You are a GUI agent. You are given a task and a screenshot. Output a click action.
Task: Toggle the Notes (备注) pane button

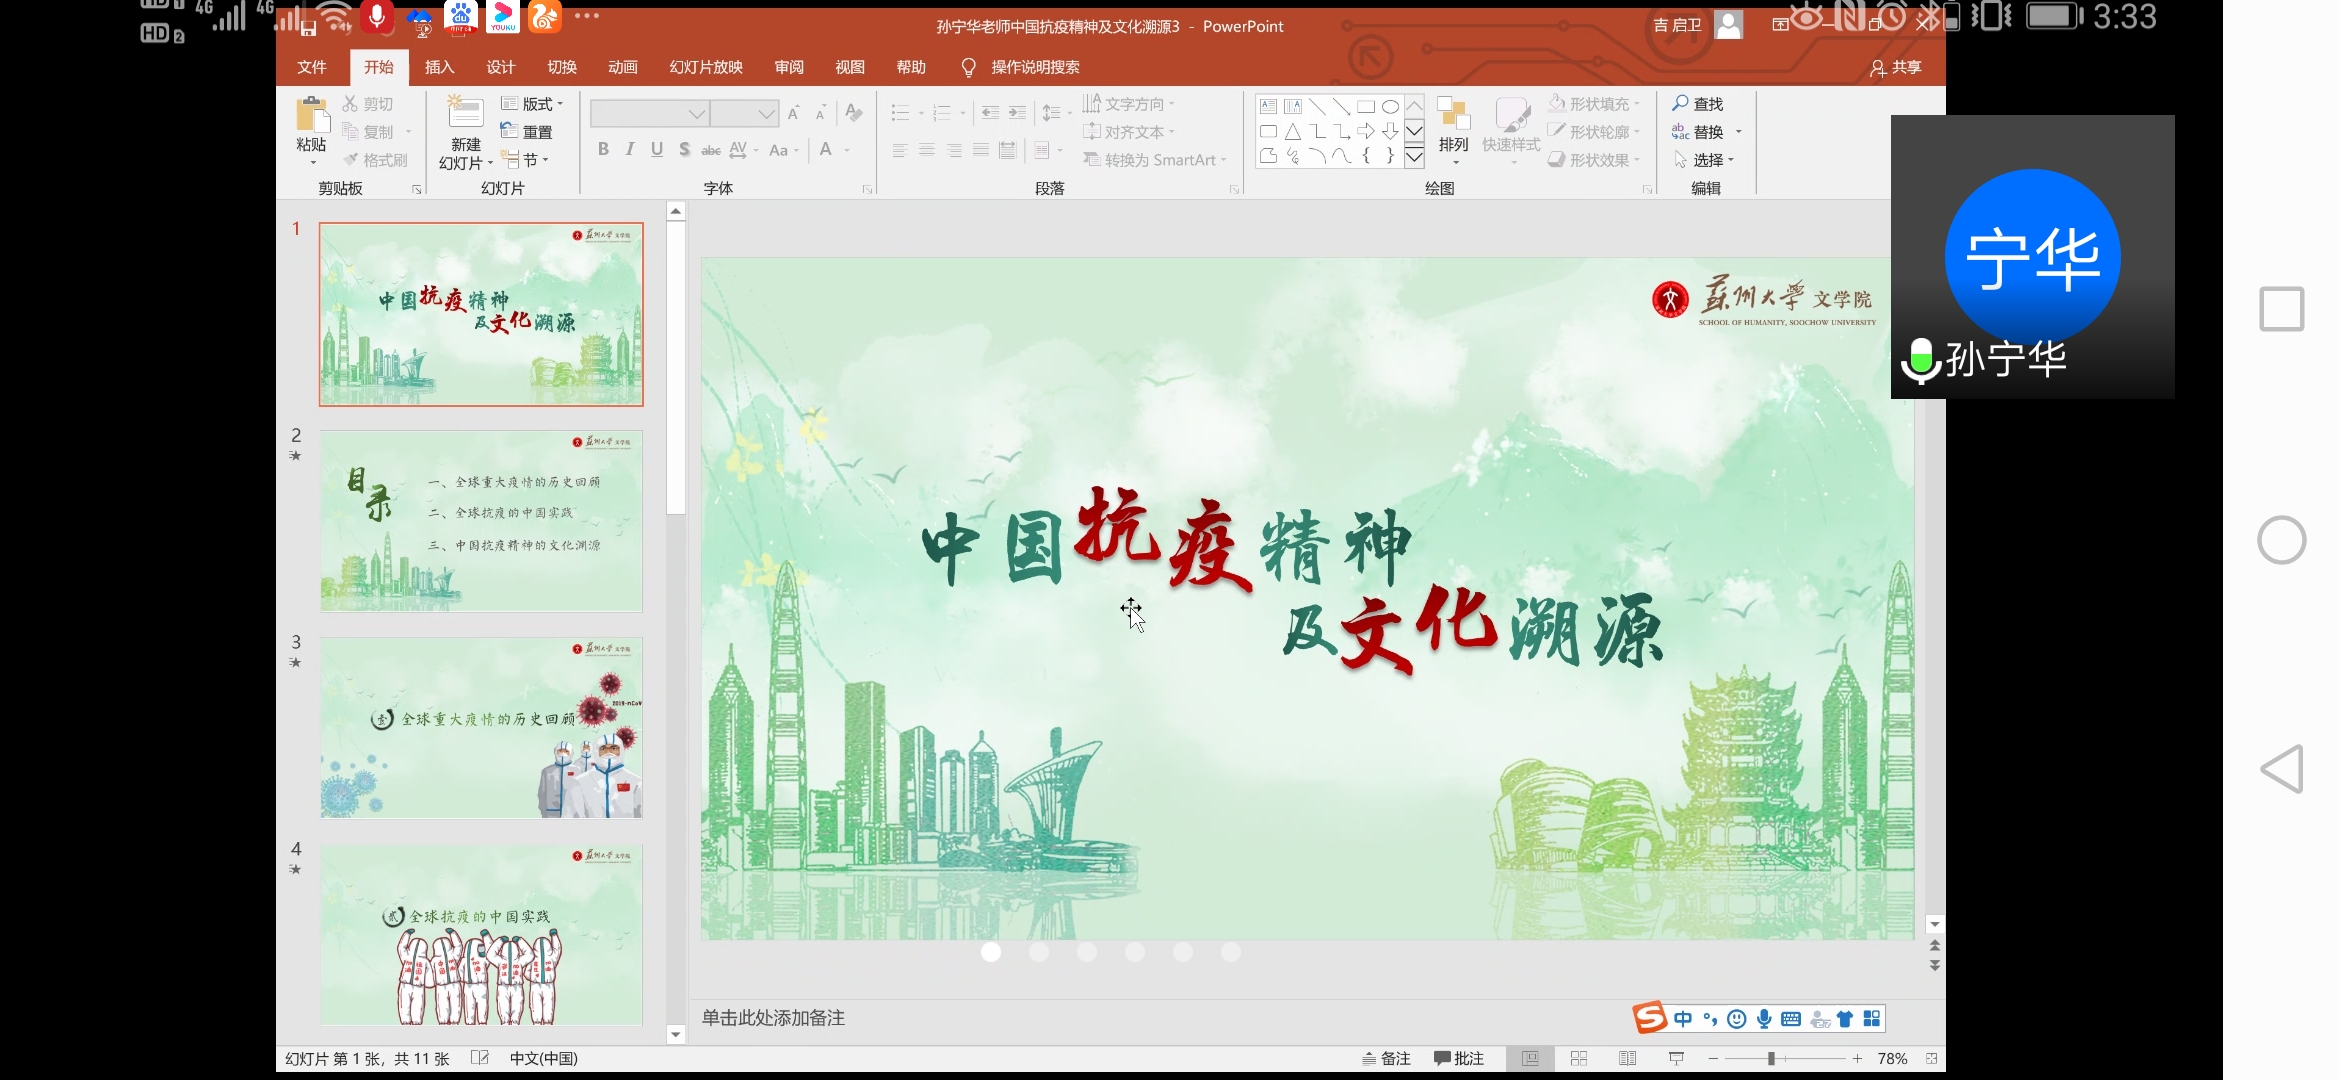(1386, 1058)
